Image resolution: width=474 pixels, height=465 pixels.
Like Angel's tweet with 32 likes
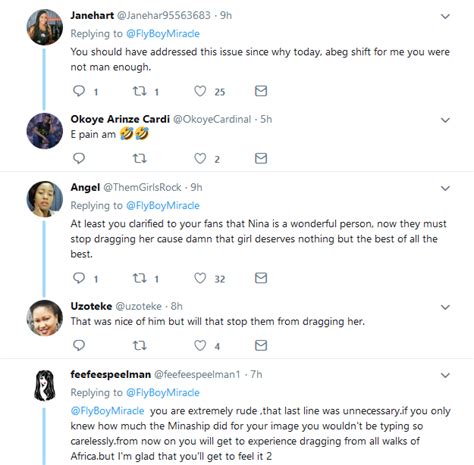click(200, 278)
